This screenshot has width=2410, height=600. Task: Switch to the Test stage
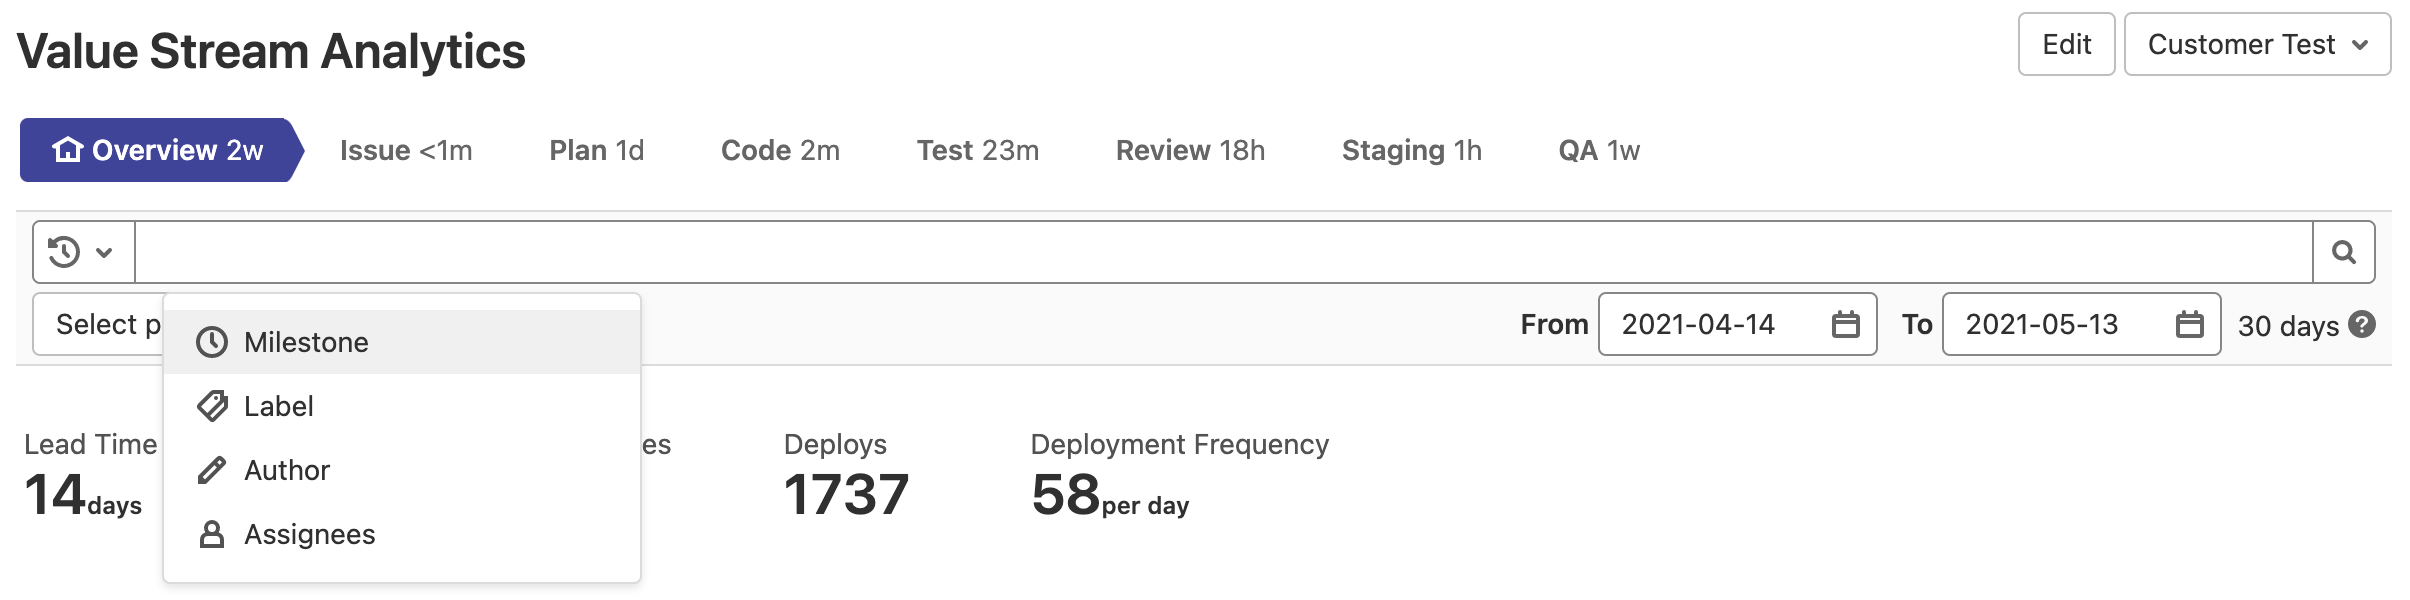977,150
